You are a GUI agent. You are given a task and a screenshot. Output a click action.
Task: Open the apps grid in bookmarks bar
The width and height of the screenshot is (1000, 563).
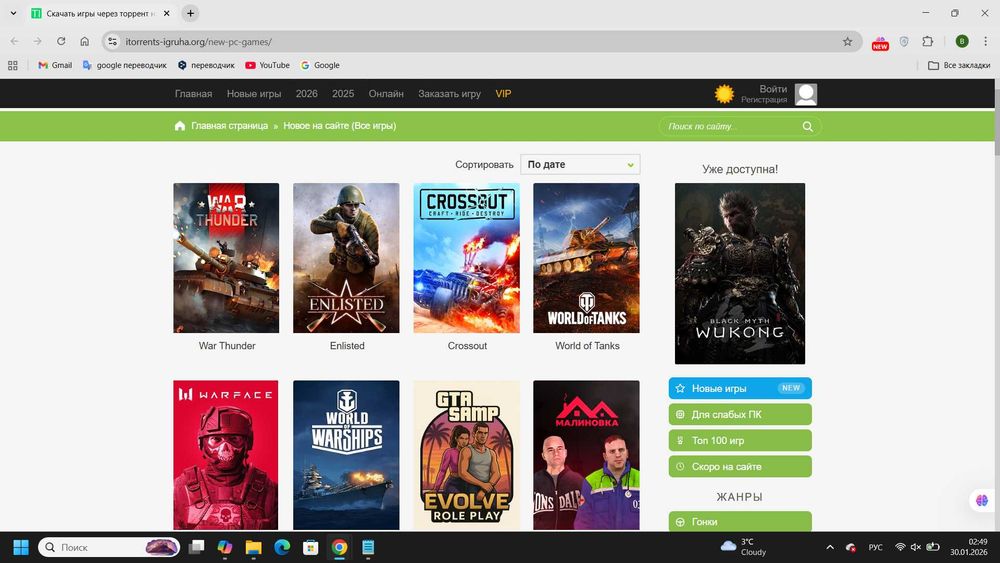(13, 65)
